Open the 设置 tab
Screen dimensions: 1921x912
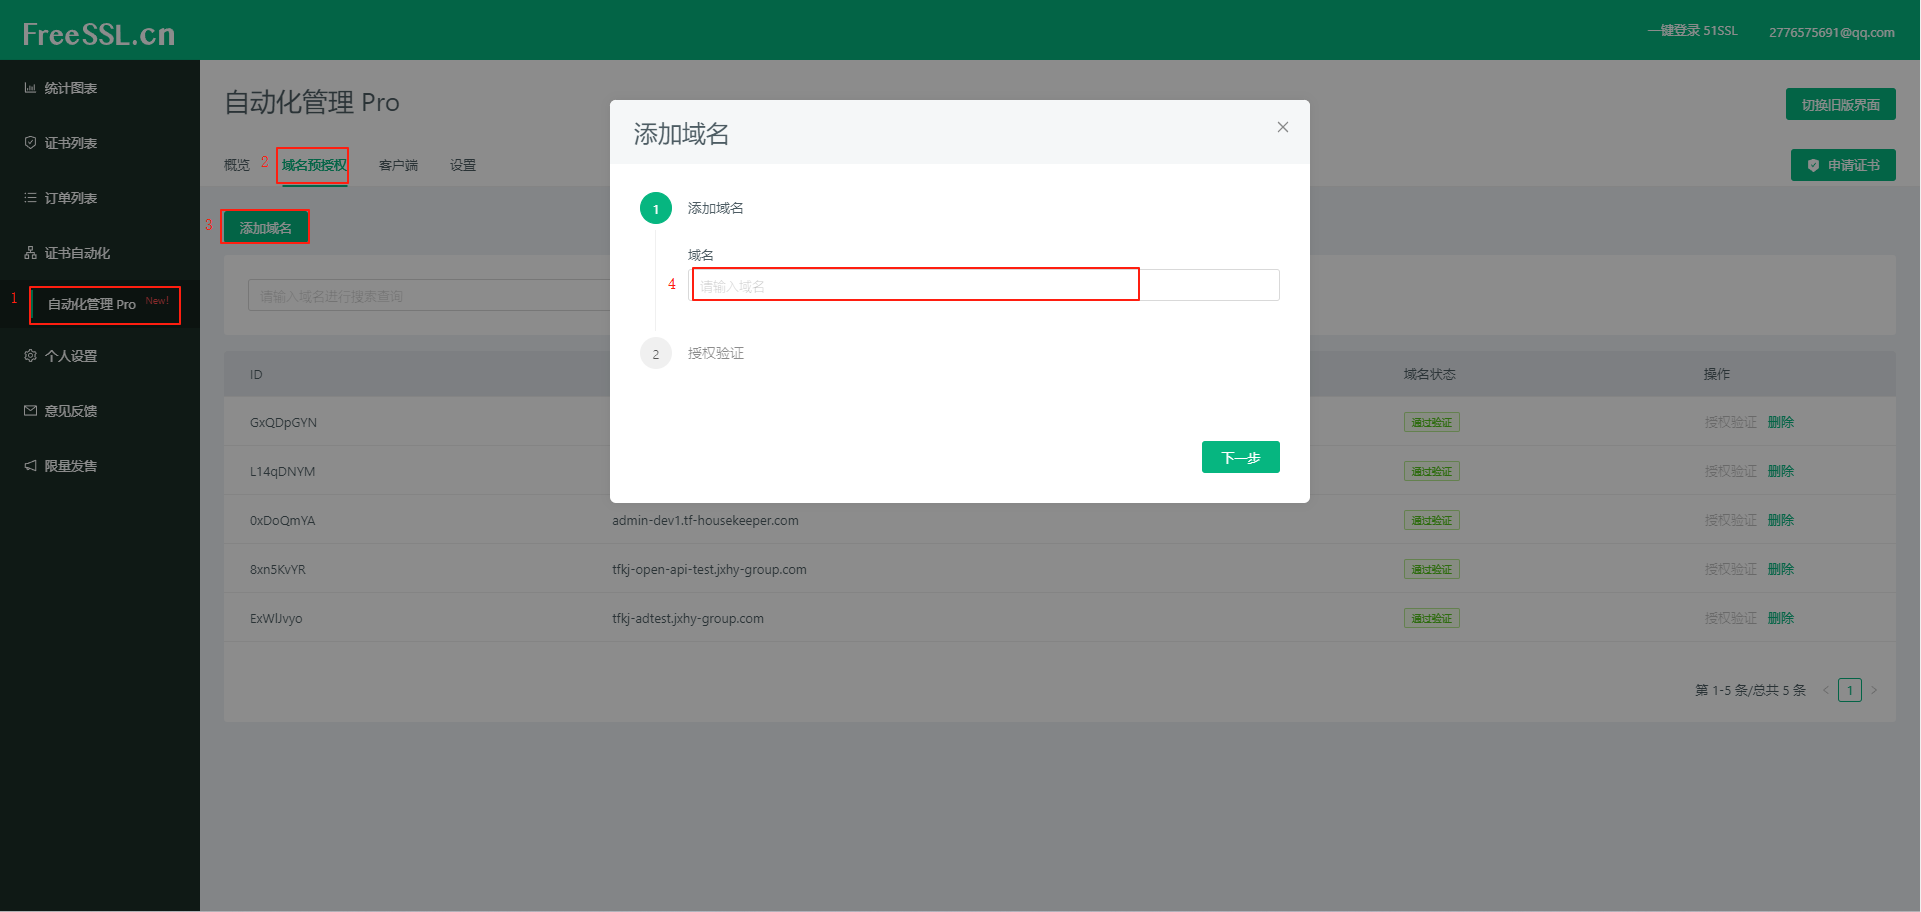tap(462, 165)
